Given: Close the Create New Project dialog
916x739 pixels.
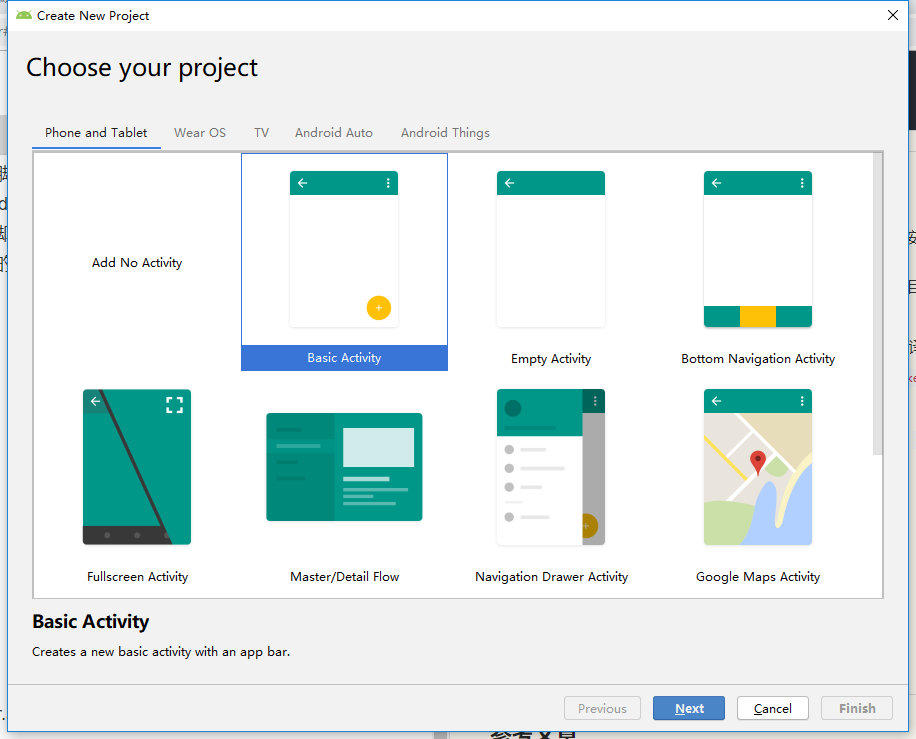Looking at the screenshot, I should 893,15.
